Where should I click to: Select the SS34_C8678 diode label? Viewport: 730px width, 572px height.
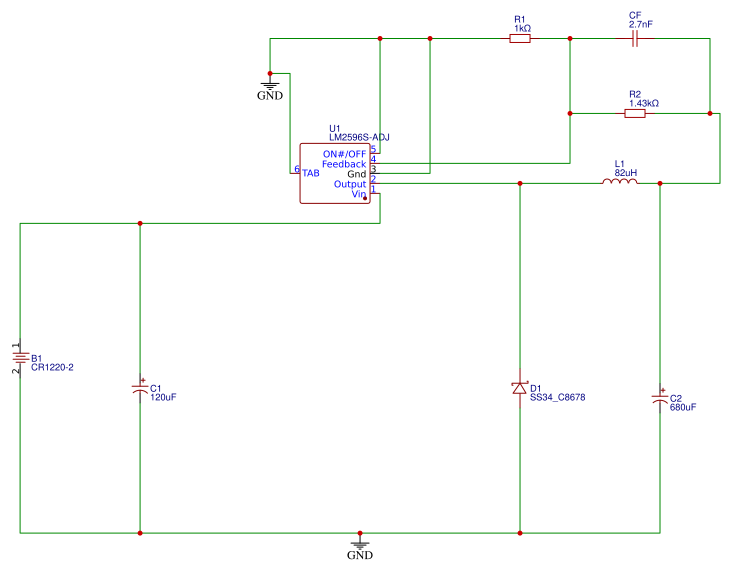pos(557,397)
